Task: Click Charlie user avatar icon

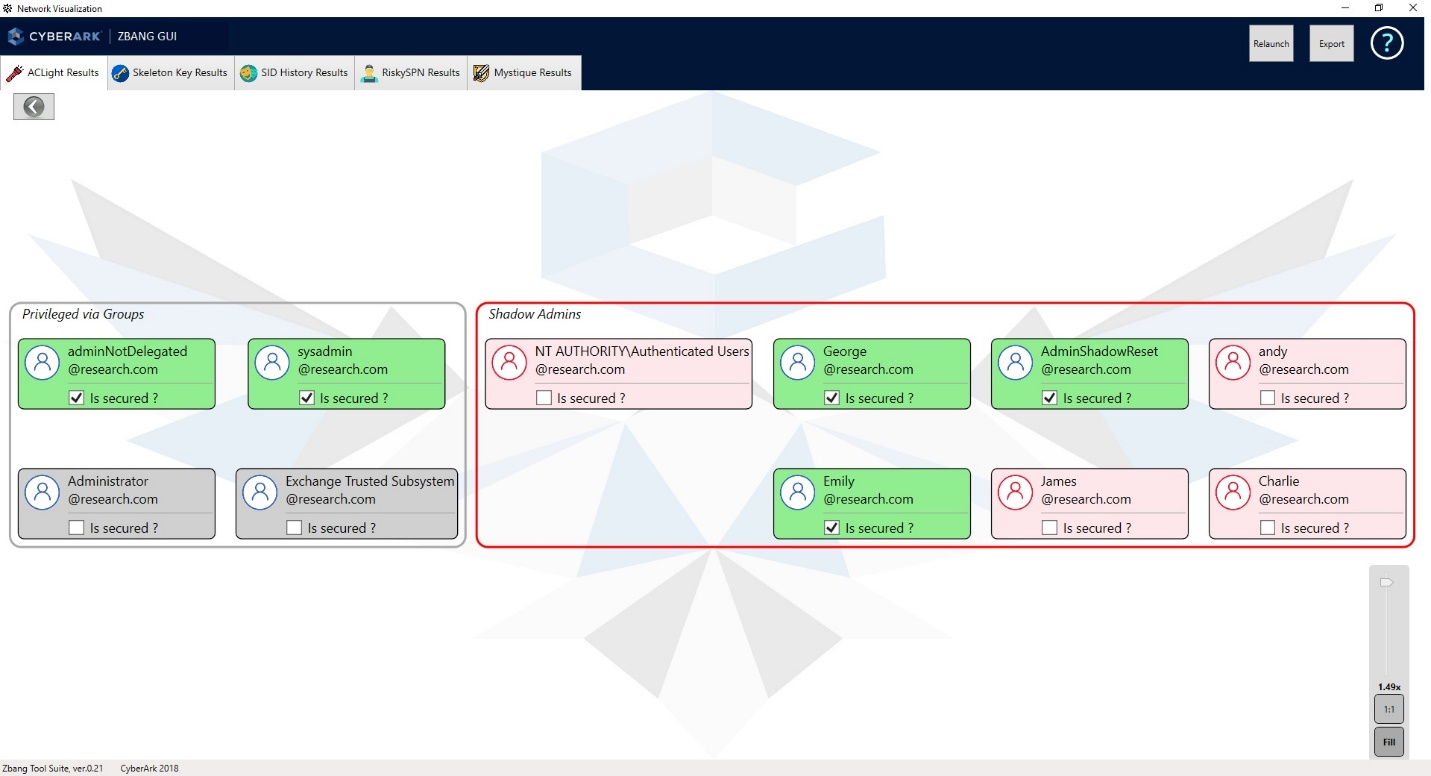Action: (x=1233, y=492)
